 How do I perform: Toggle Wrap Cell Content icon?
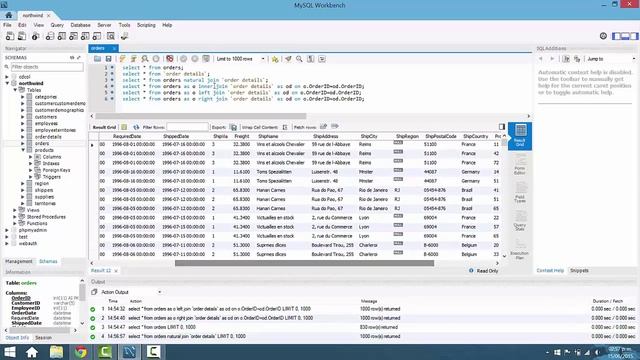[285, 127]
